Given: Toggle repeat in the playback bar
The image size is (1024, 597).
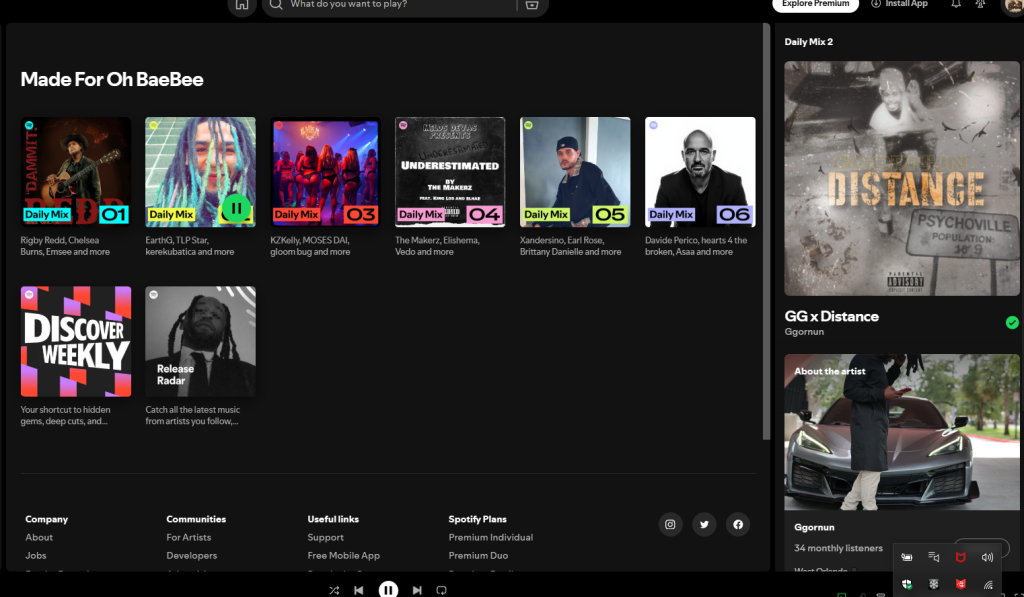Looking at the screenshot, I should [x=441, y=590].
